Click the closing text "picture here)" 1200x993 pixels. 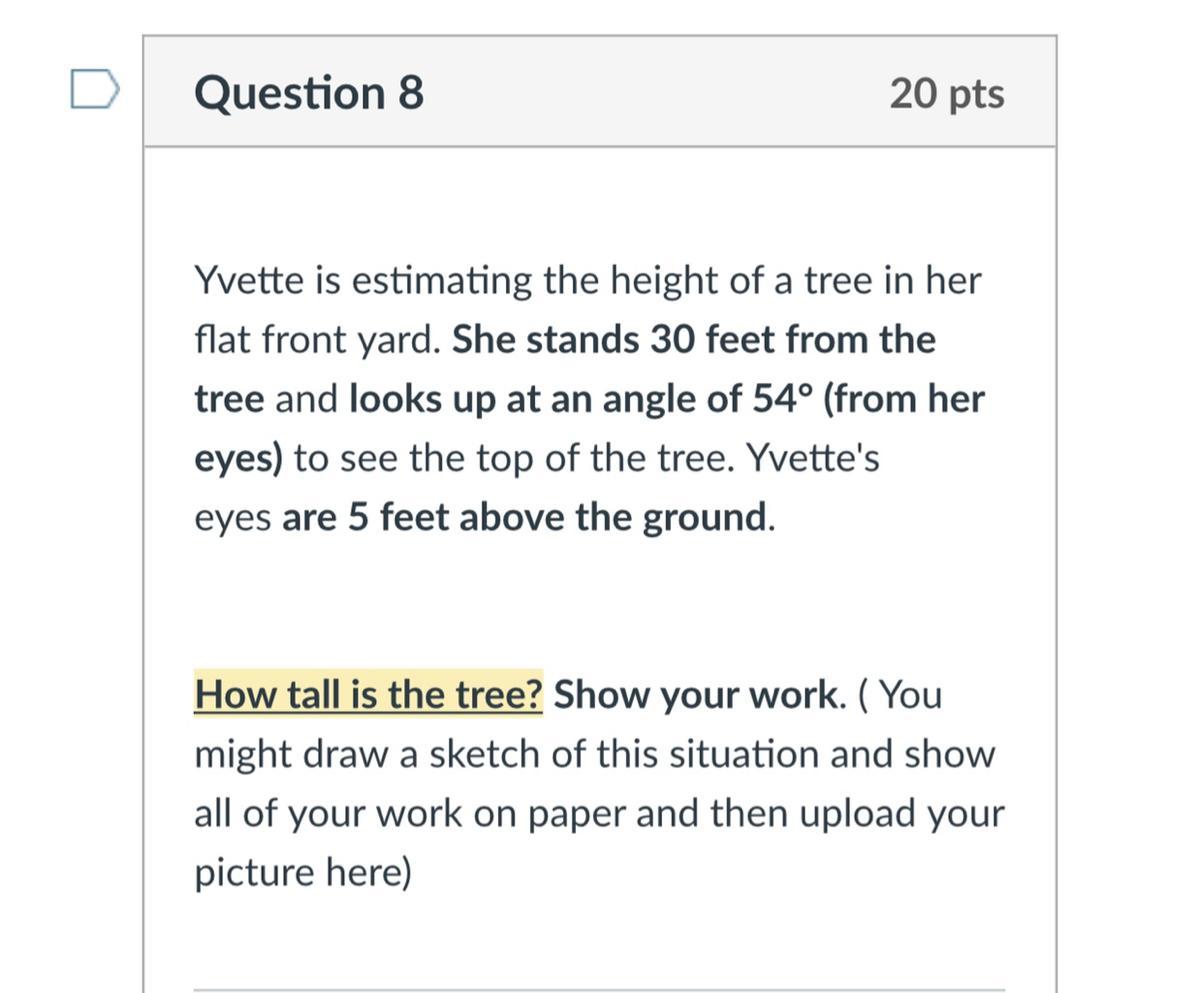point(303,872)
